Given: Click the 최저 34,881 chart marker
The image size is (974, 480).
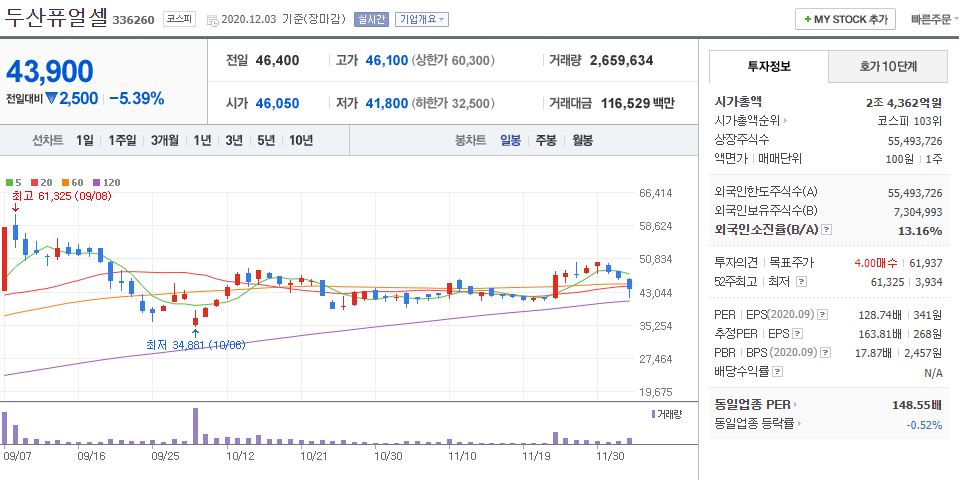Looking at the screenshot, I should click(196, 345).
